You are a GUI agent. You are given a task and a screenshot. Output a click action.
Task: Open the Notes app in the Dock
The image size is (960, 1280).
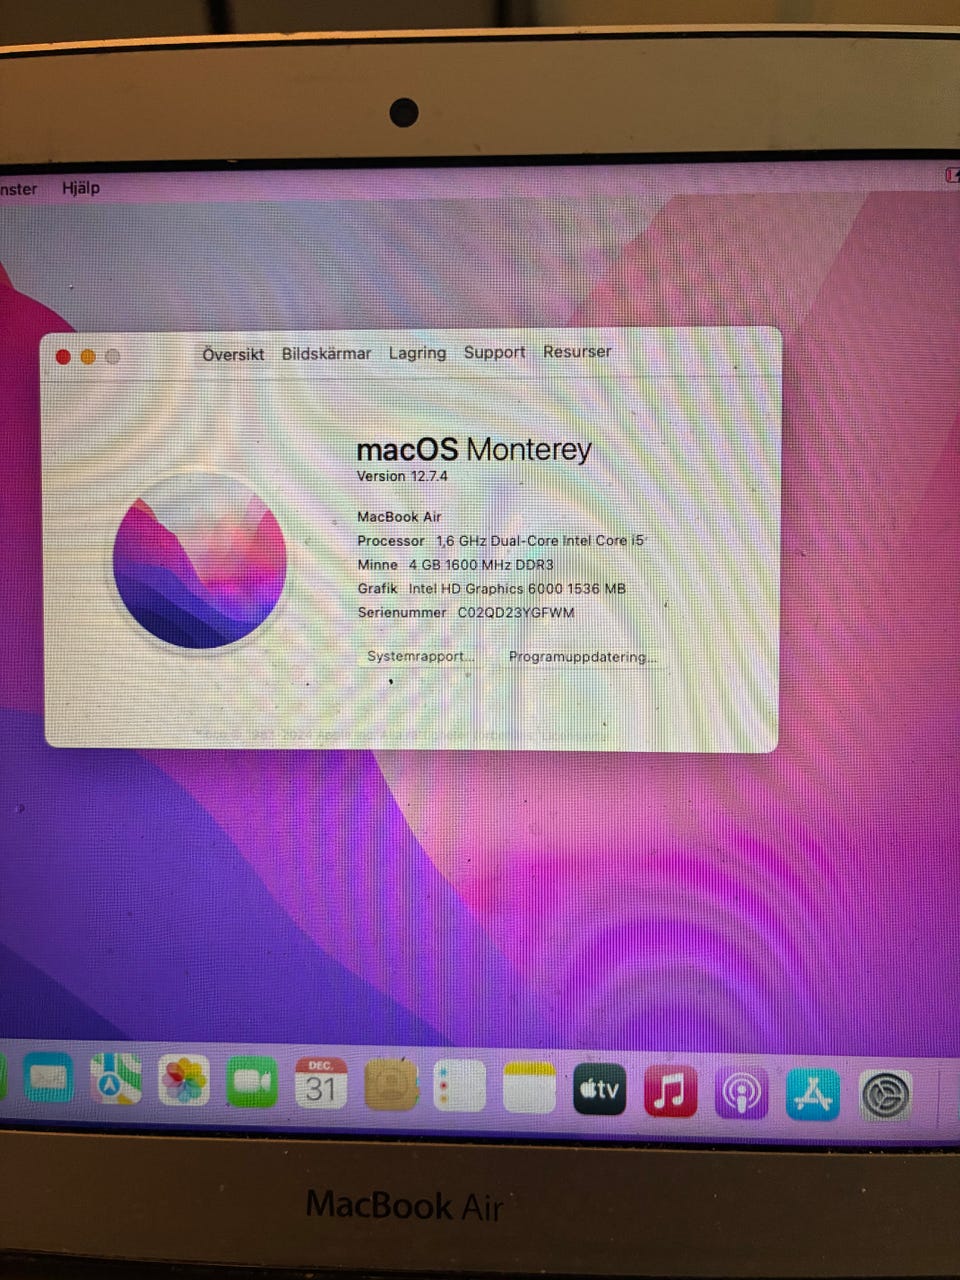[x=529, y=1088]
